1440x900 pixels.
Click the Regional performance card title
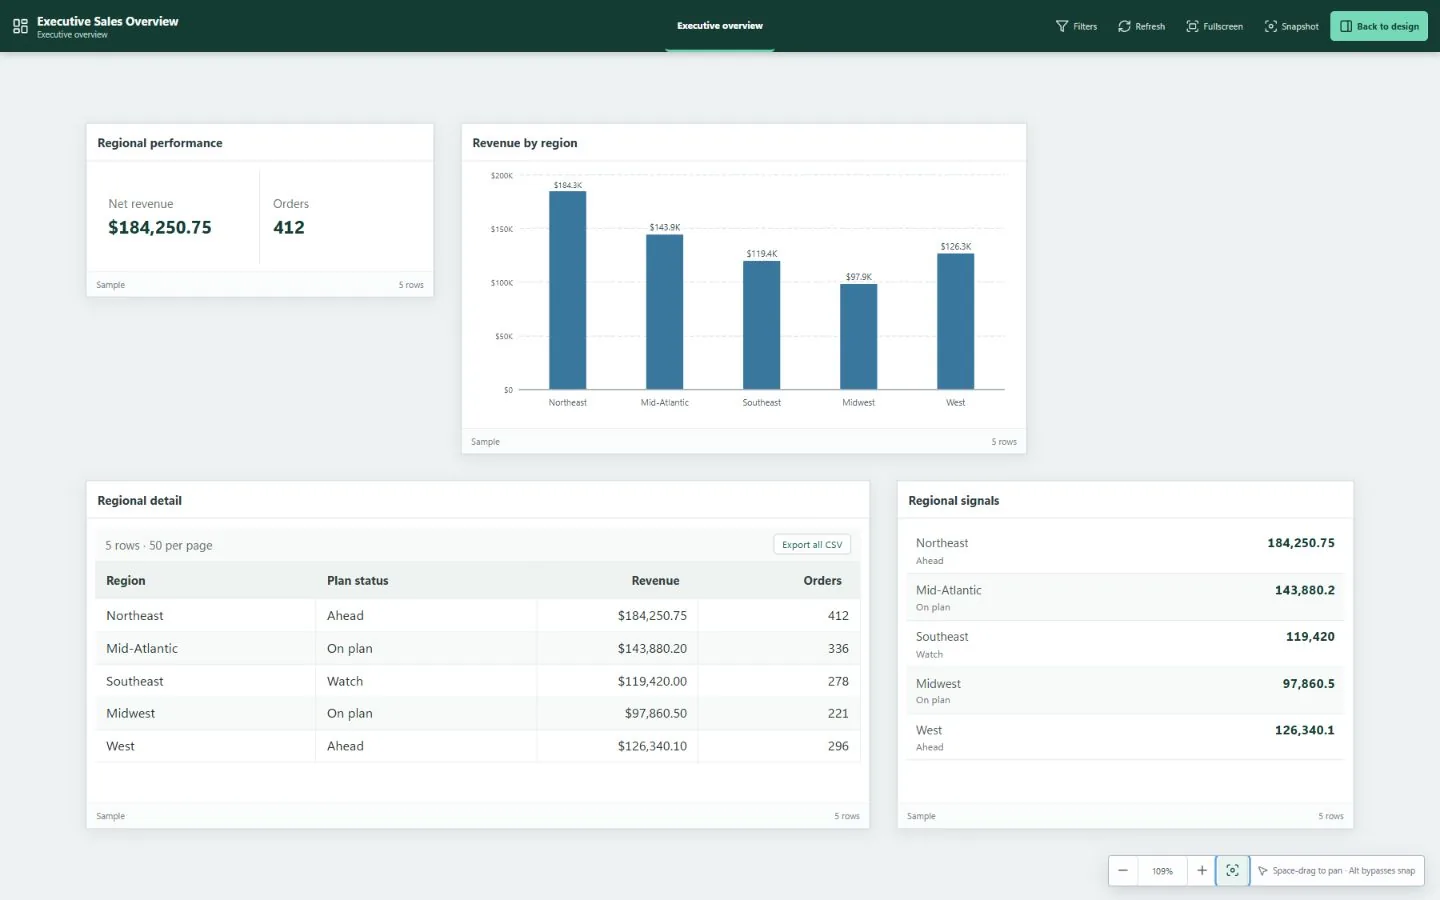(x=160, y=143)
